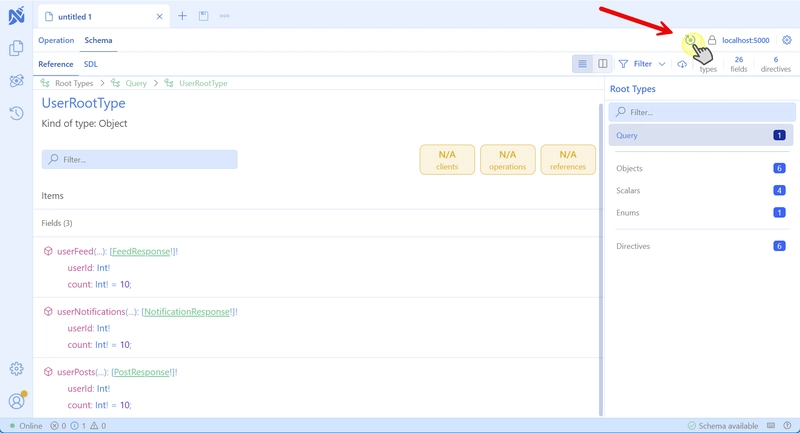Click the UserRootType breadcrumb

click(x=203, y=83)
